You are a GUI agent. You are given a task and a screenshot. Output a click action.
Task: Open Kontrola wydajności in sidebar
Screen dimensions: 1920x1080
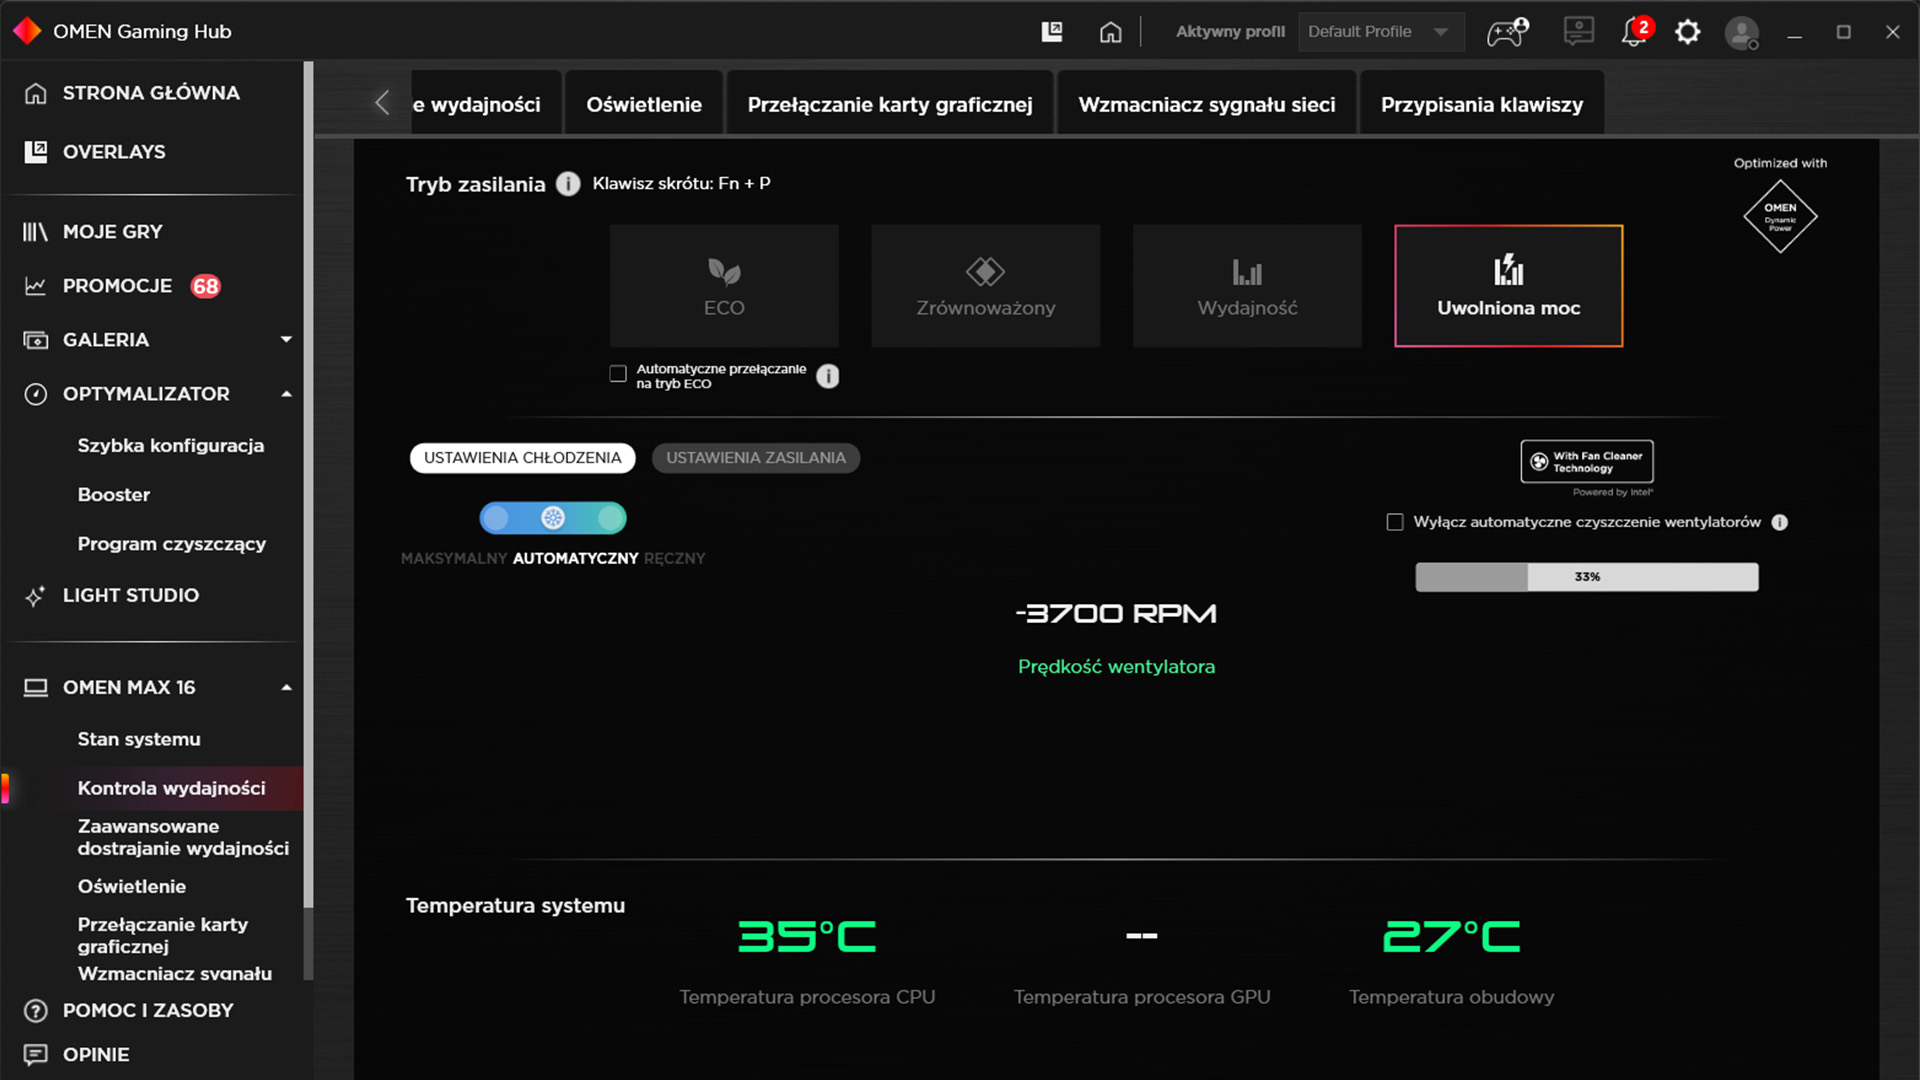point(172,788)
